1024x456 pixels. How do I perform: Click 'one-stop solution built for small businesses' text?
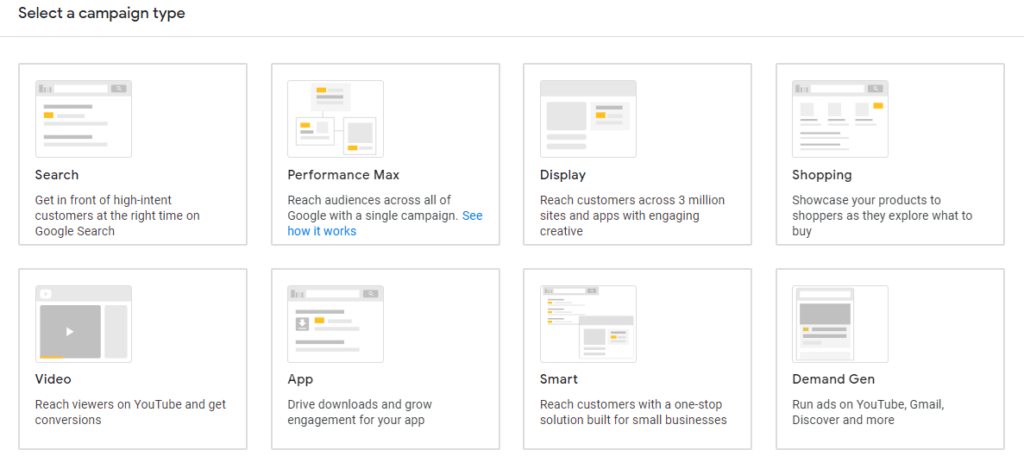[x=633, y=412]
